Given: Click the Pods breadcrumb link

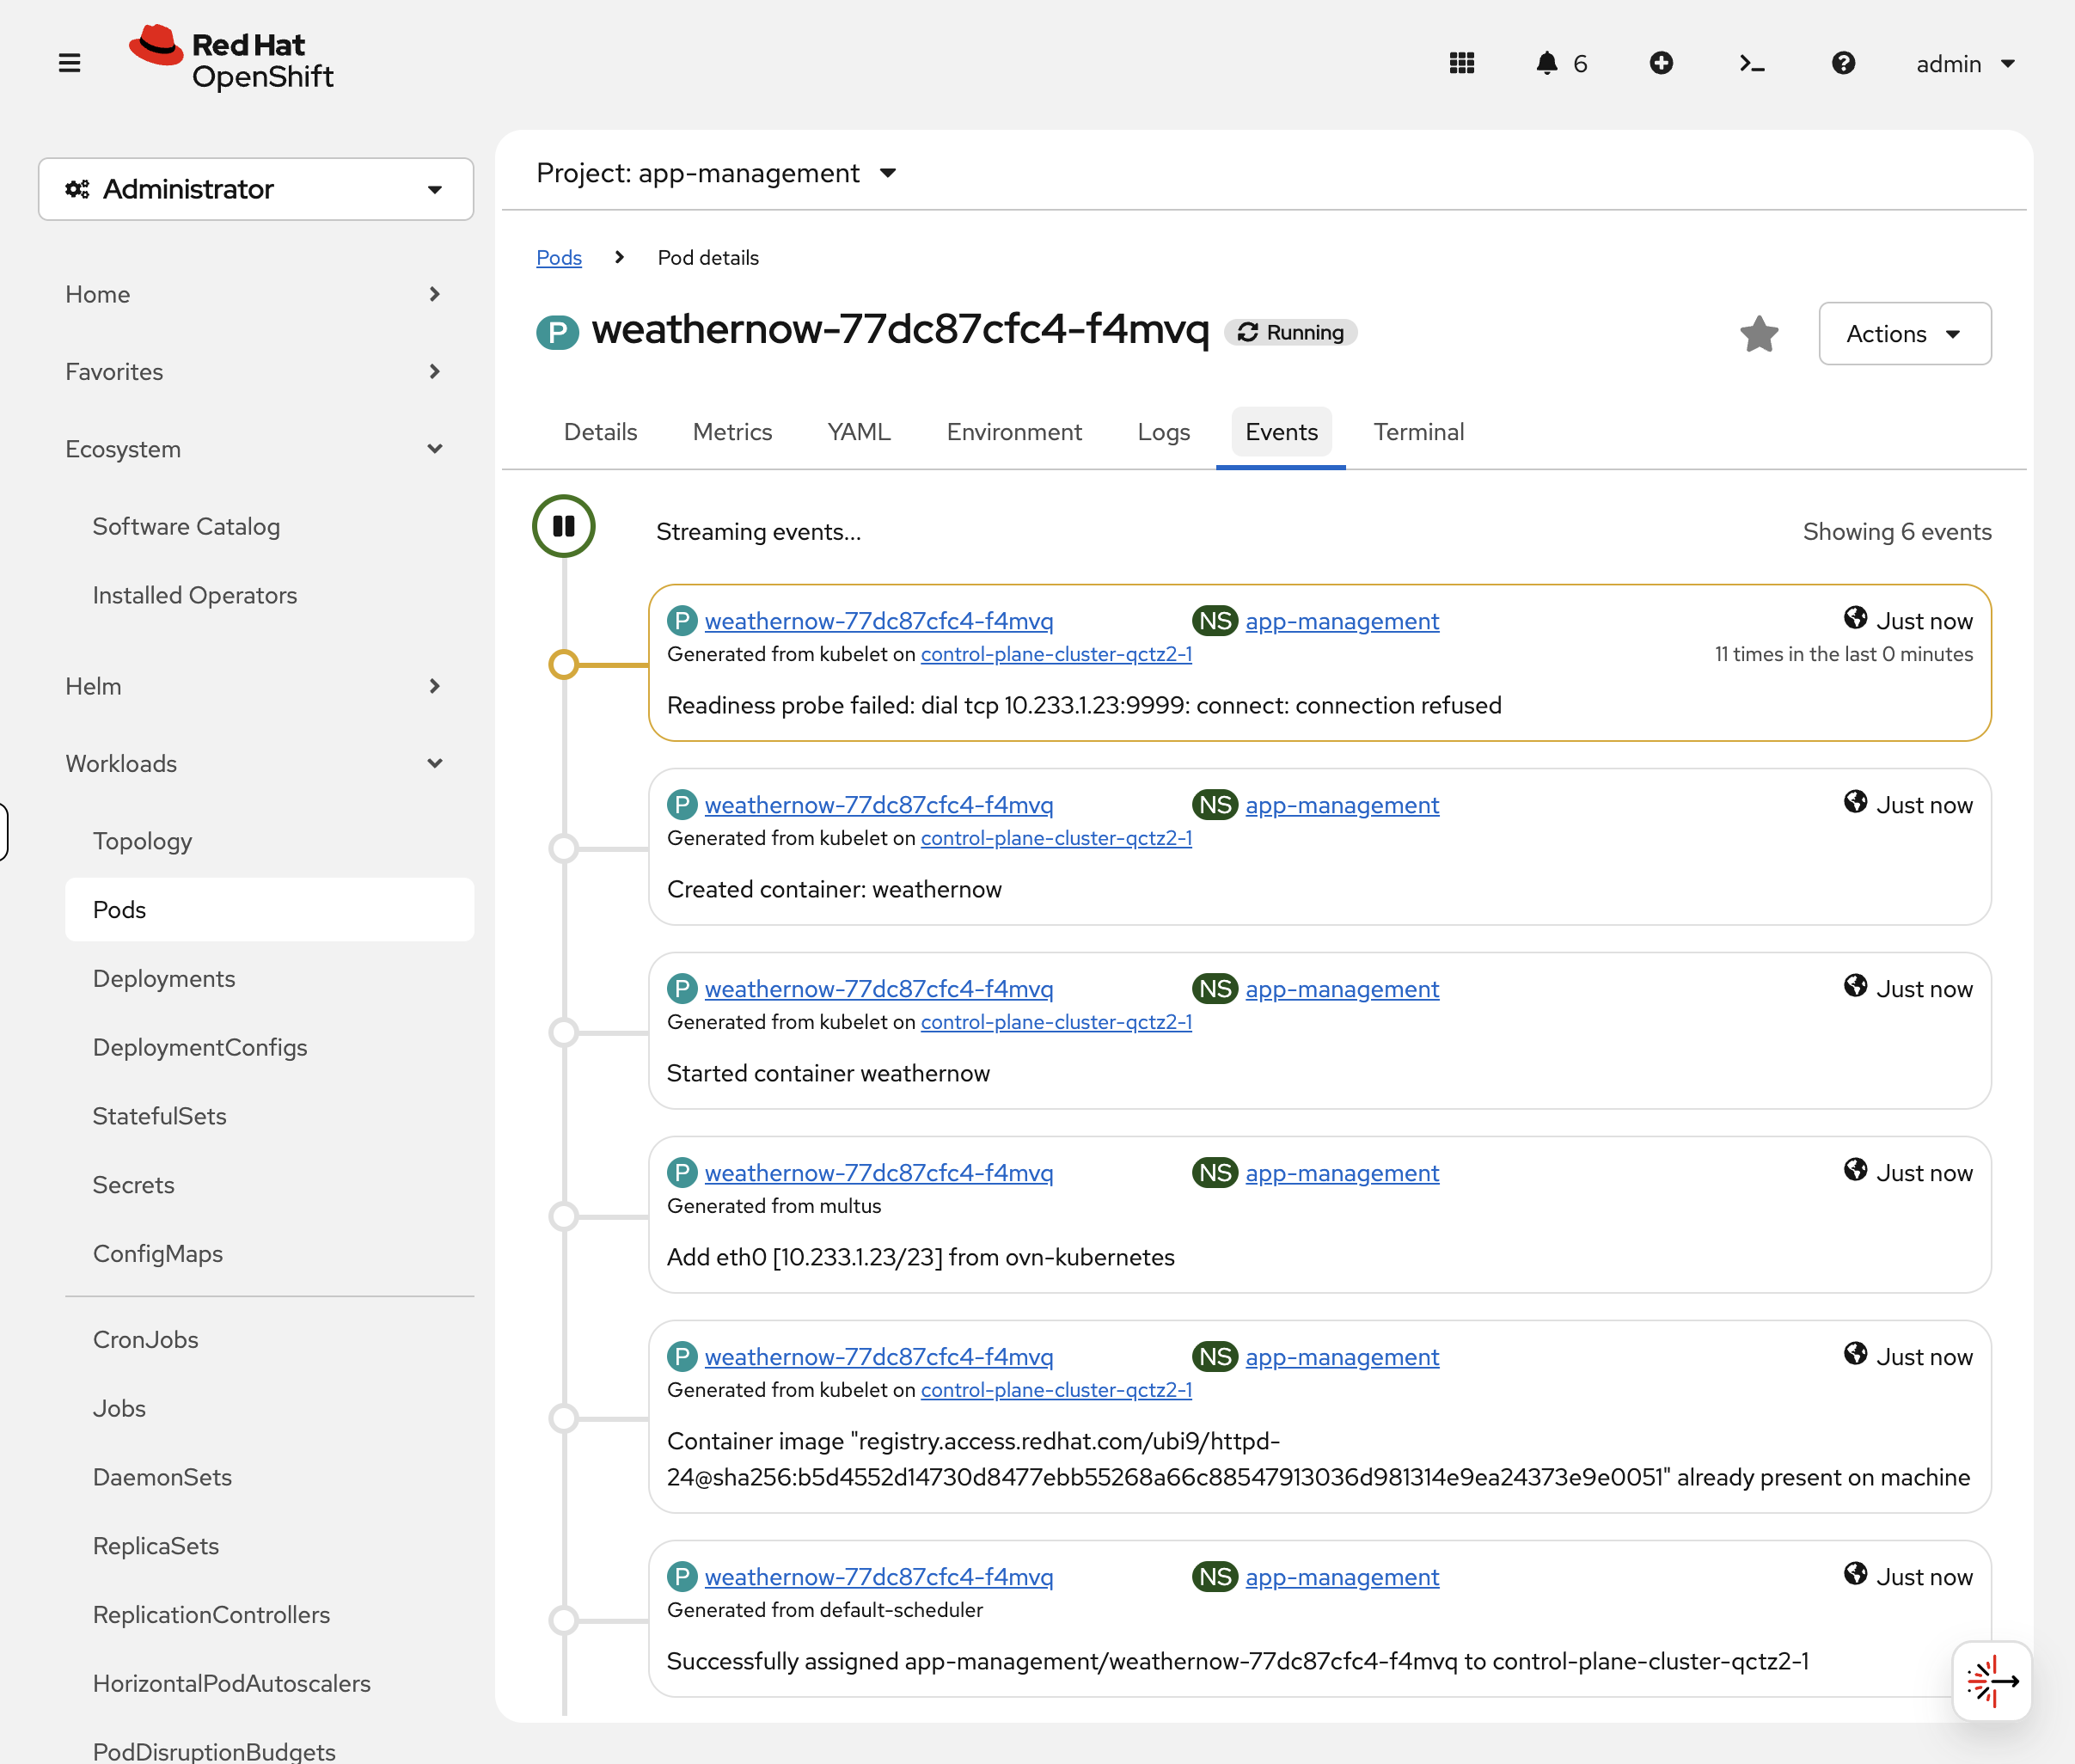Looking at the screenshot, I should coord(559,257).
